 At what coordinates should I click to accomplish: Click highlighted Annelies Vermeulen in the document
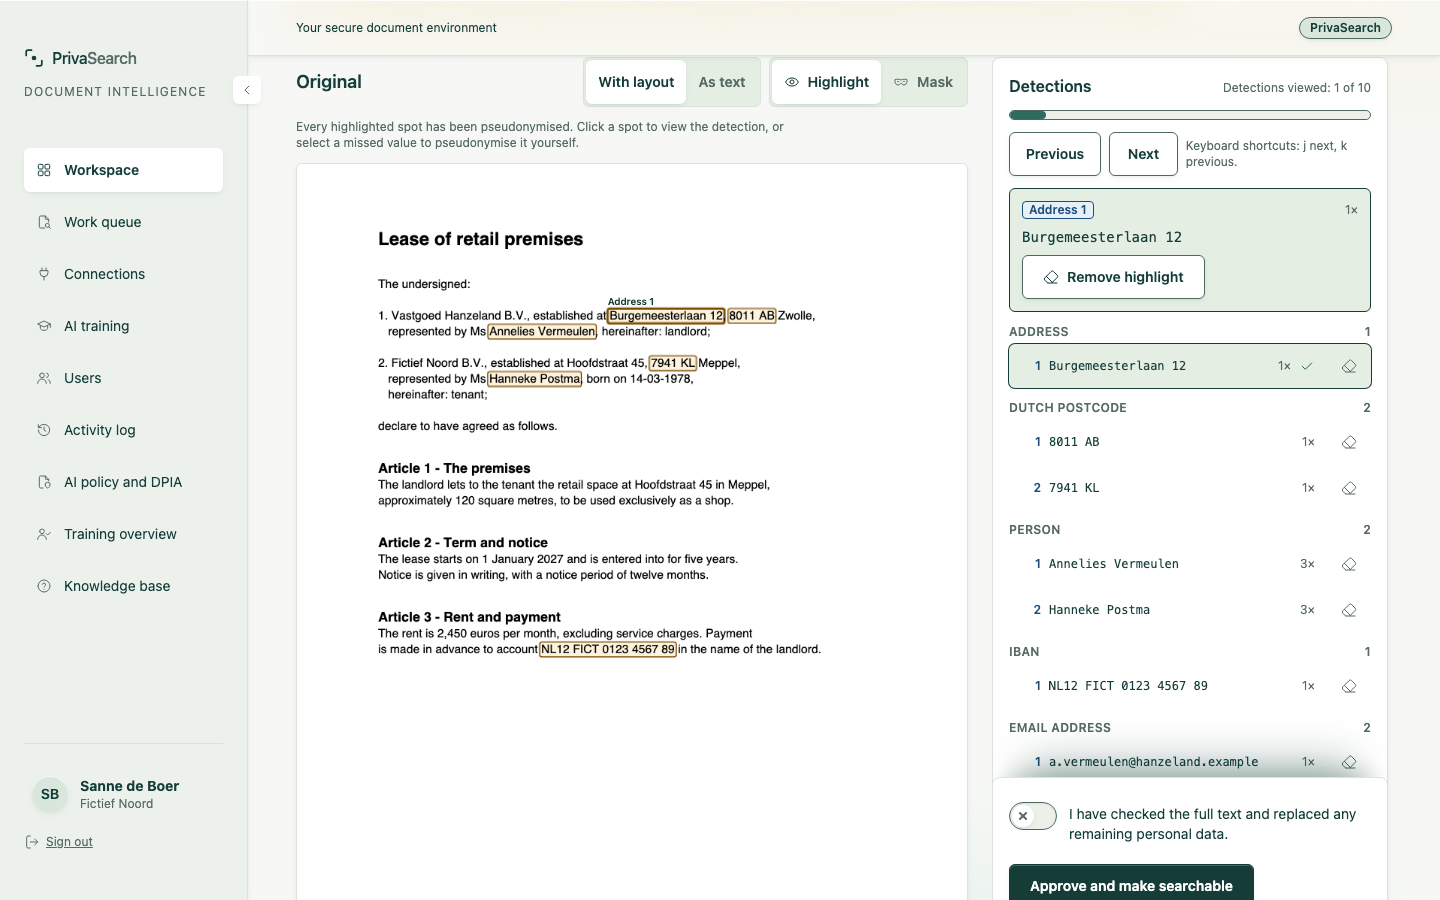(x=542, y=332)
